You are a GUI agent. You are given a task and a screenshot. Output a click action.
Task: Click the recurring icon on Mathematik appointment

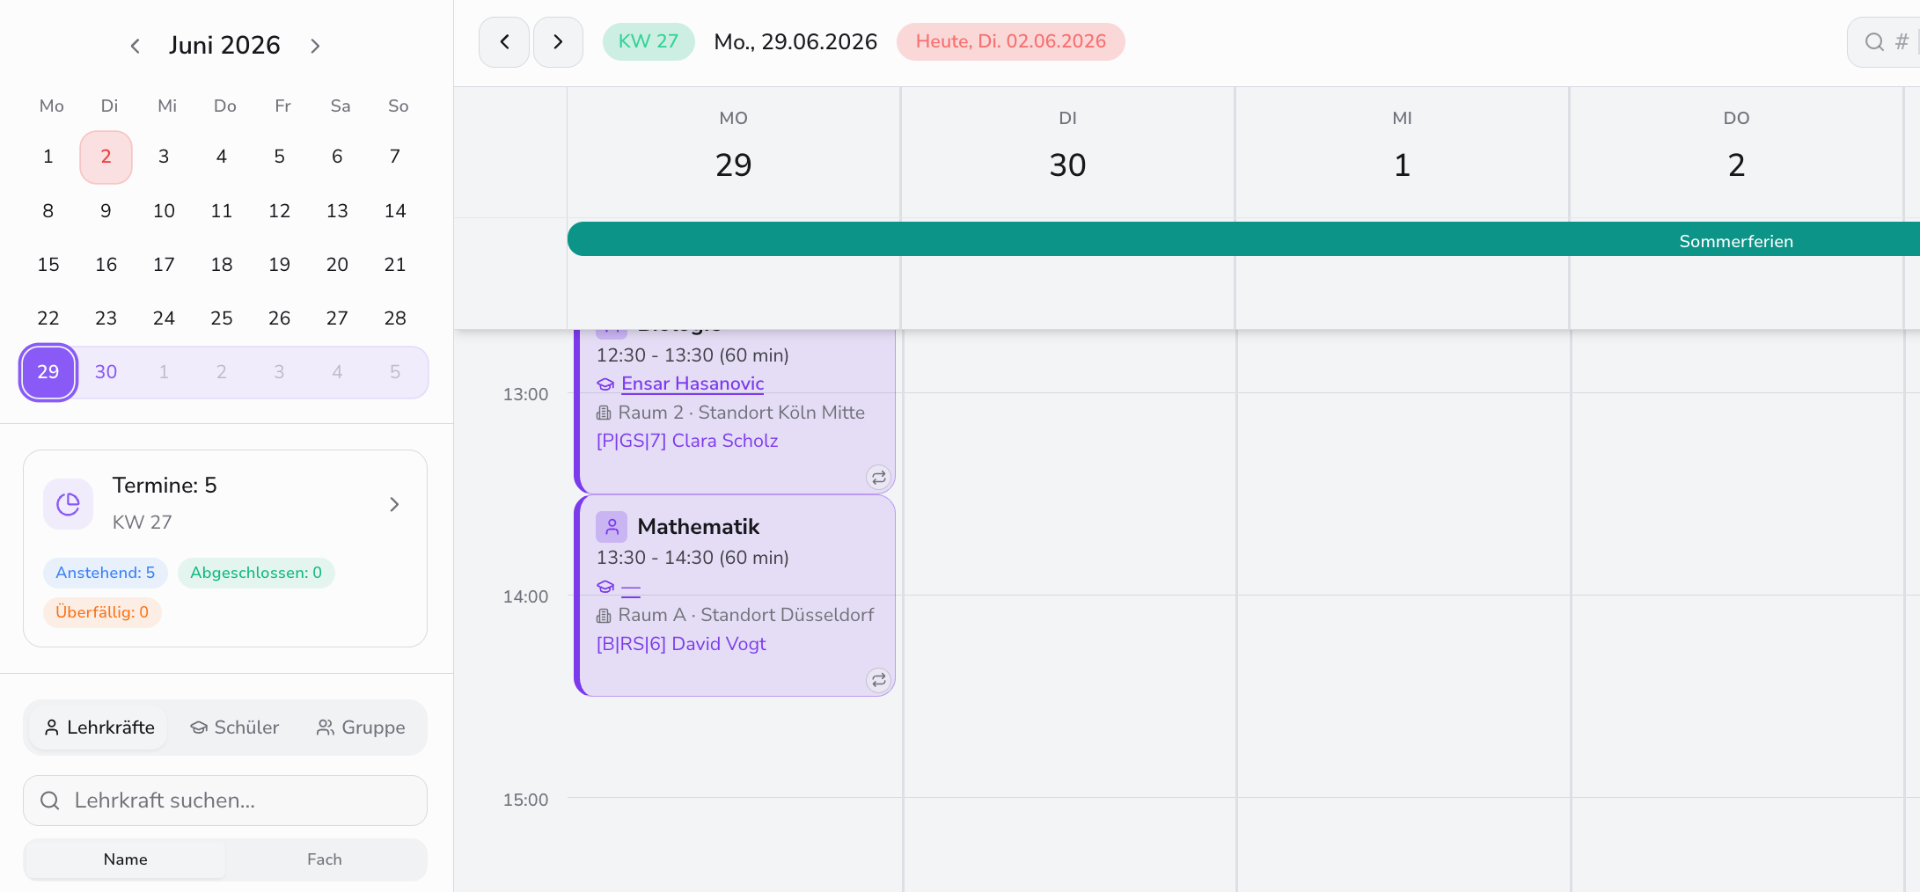878,680
